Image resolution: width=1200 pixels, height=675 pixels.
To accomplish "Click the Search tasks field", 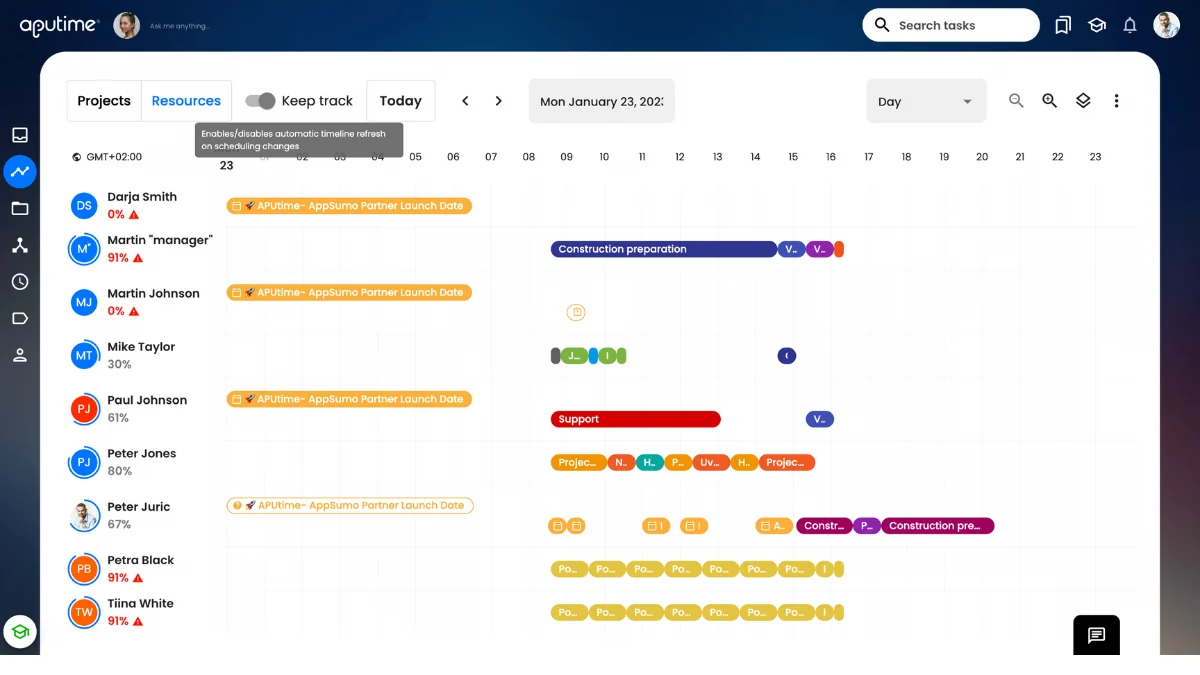I will coord(951,25).
